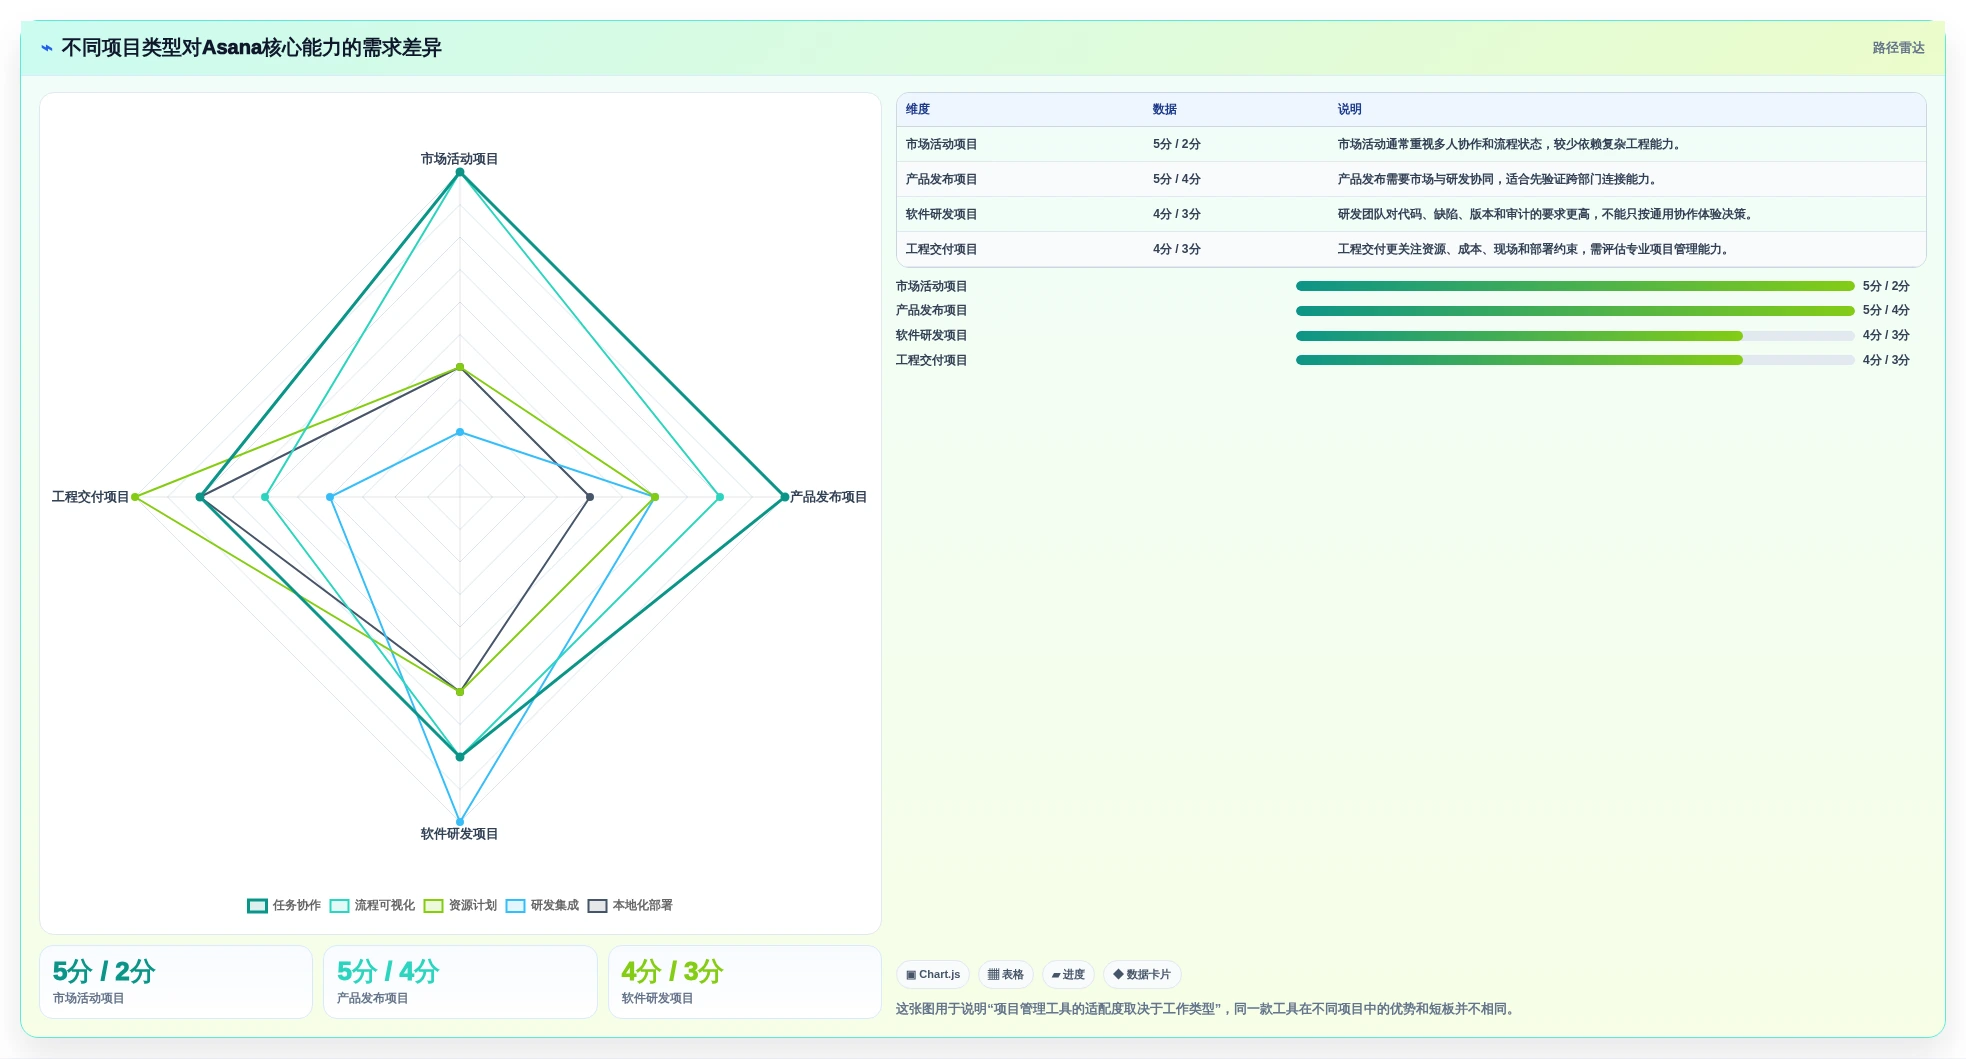The image size is (1966, 1059).
Task: Click the 维度 column header
Action: pyautogui.click(x=918, y=110)
